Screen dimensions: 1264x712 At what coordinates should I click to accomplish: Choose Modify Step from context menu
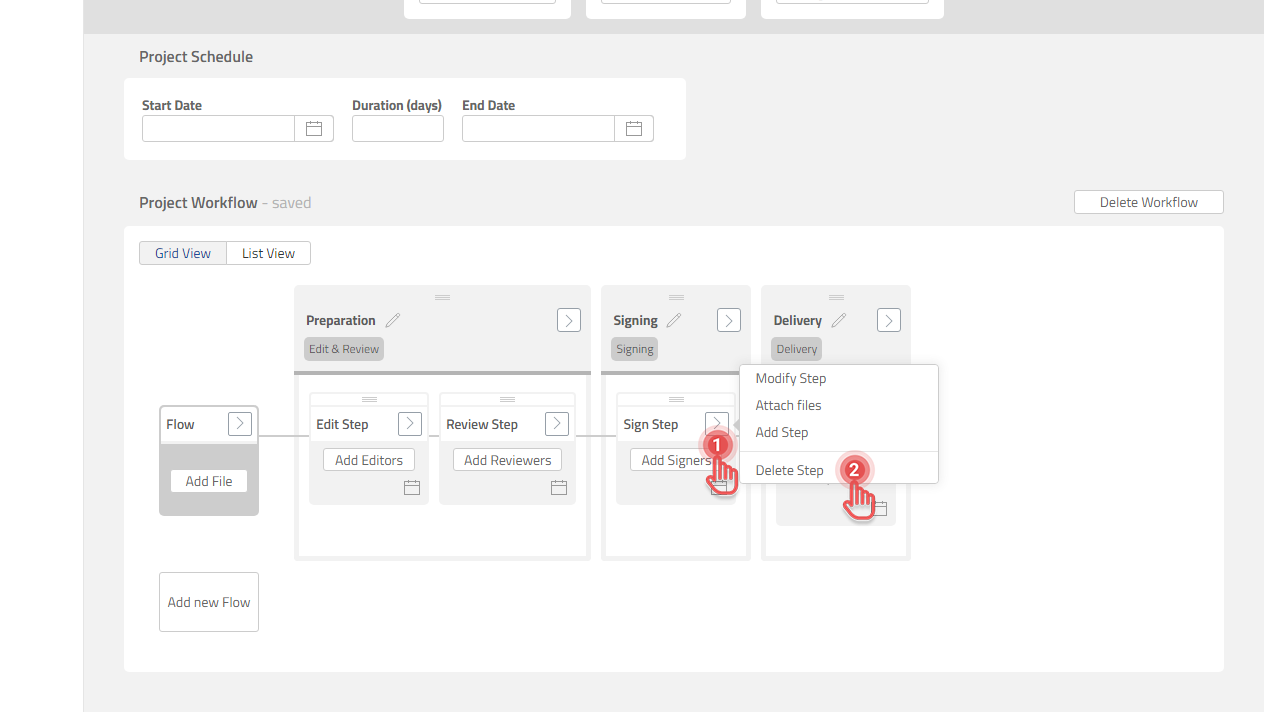point(791,379)
